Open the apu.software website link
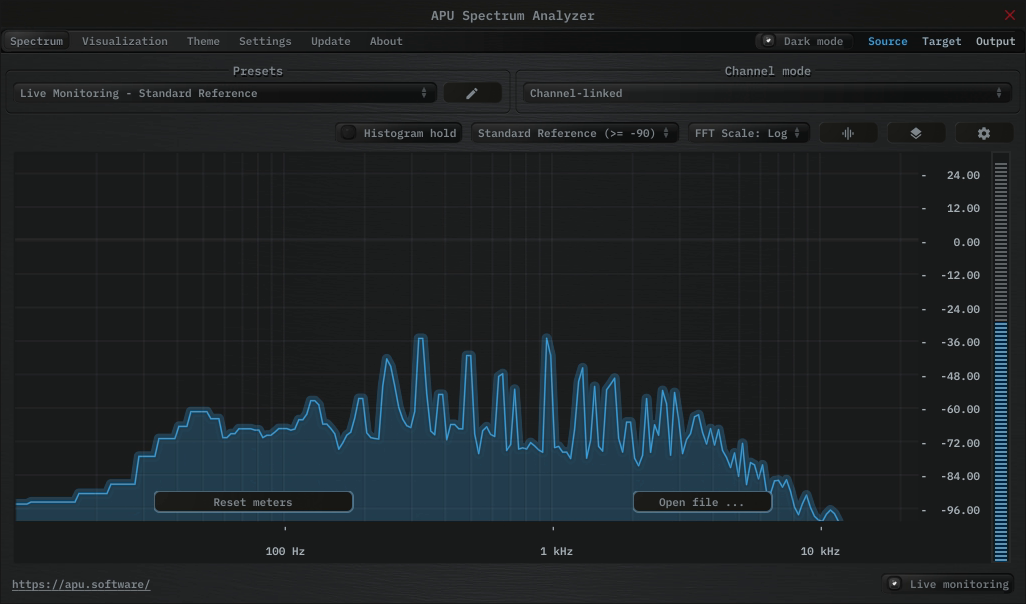 [x=81, y=584]
